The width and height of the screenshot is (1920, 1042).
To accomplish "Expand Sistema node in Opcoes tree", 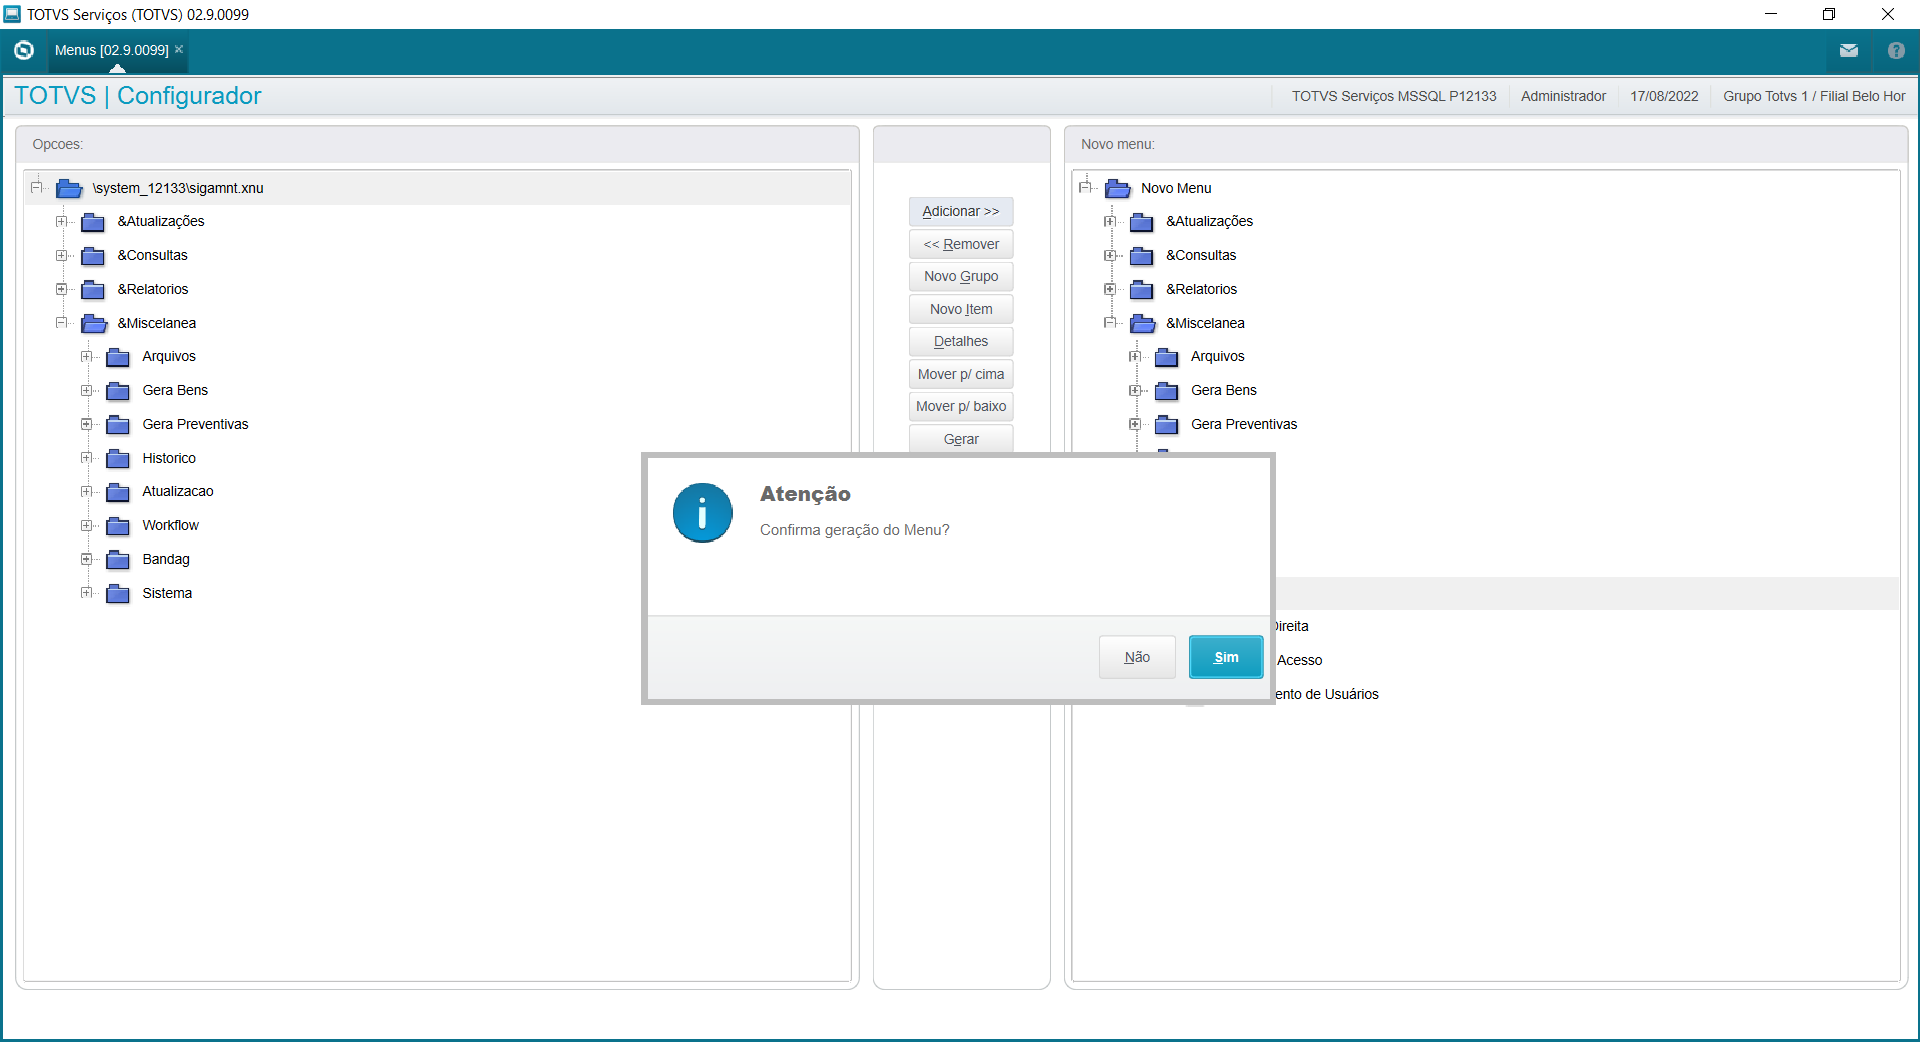I will click(x=87, y=593).
